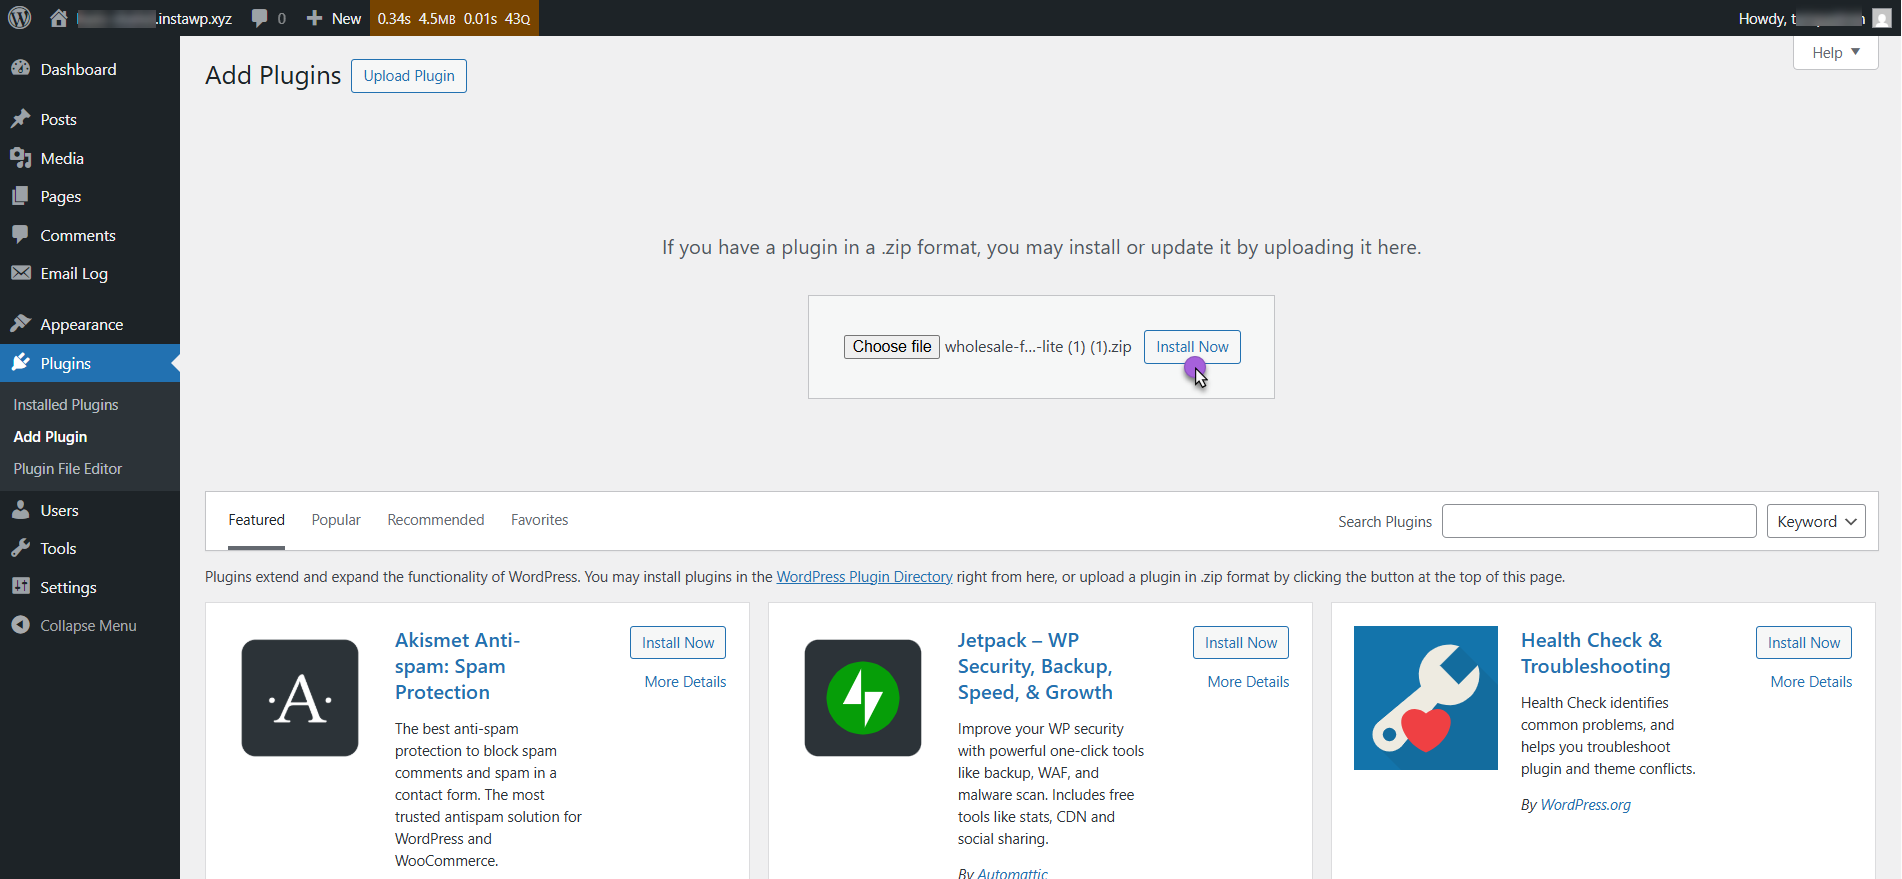Image resolution: width=1902 pixels, height=879 pixels.
Task: Switch to the Featured tab
Action: tap(256, 520)
